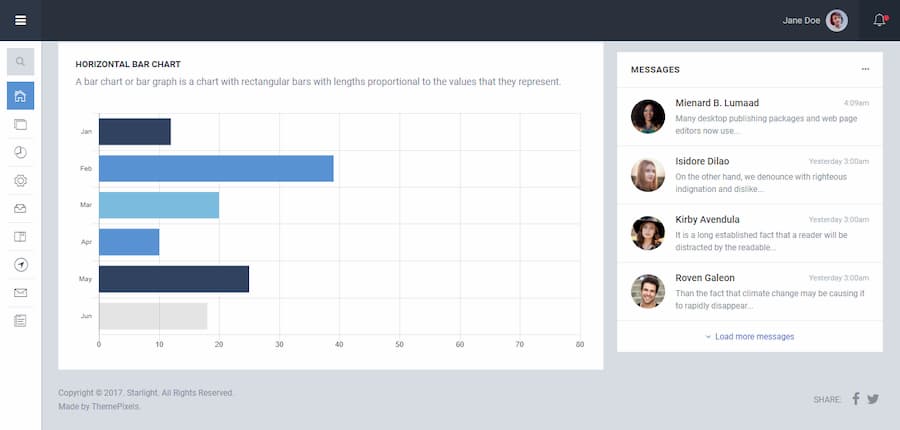Screen dimensions: 900x430
Task: Go to the home dashboard icon
Action: [x=20, y=96]
